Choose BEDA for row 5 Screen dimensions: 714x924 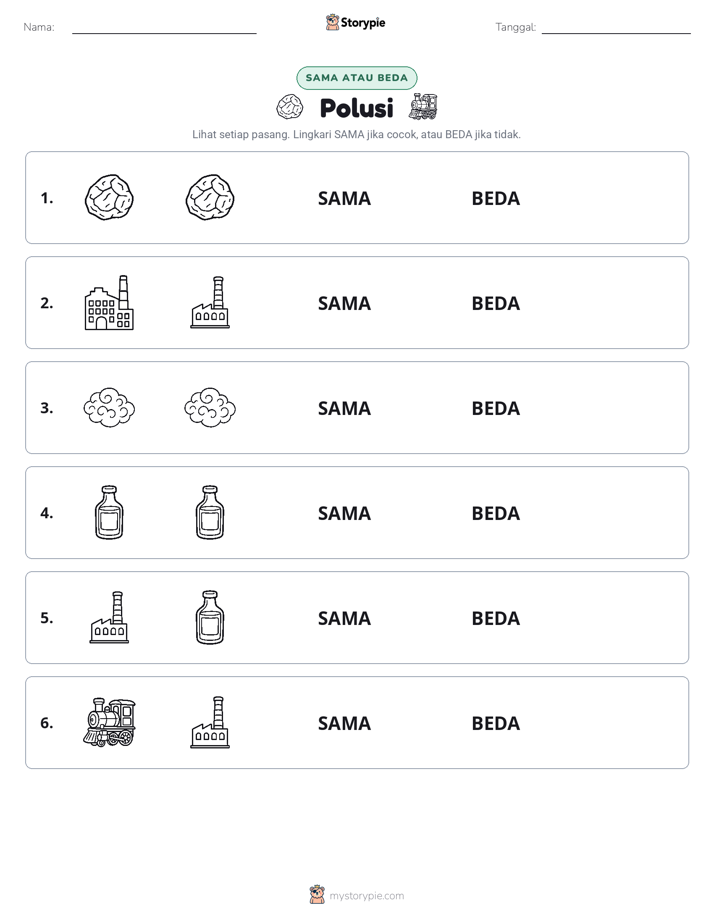495,618
